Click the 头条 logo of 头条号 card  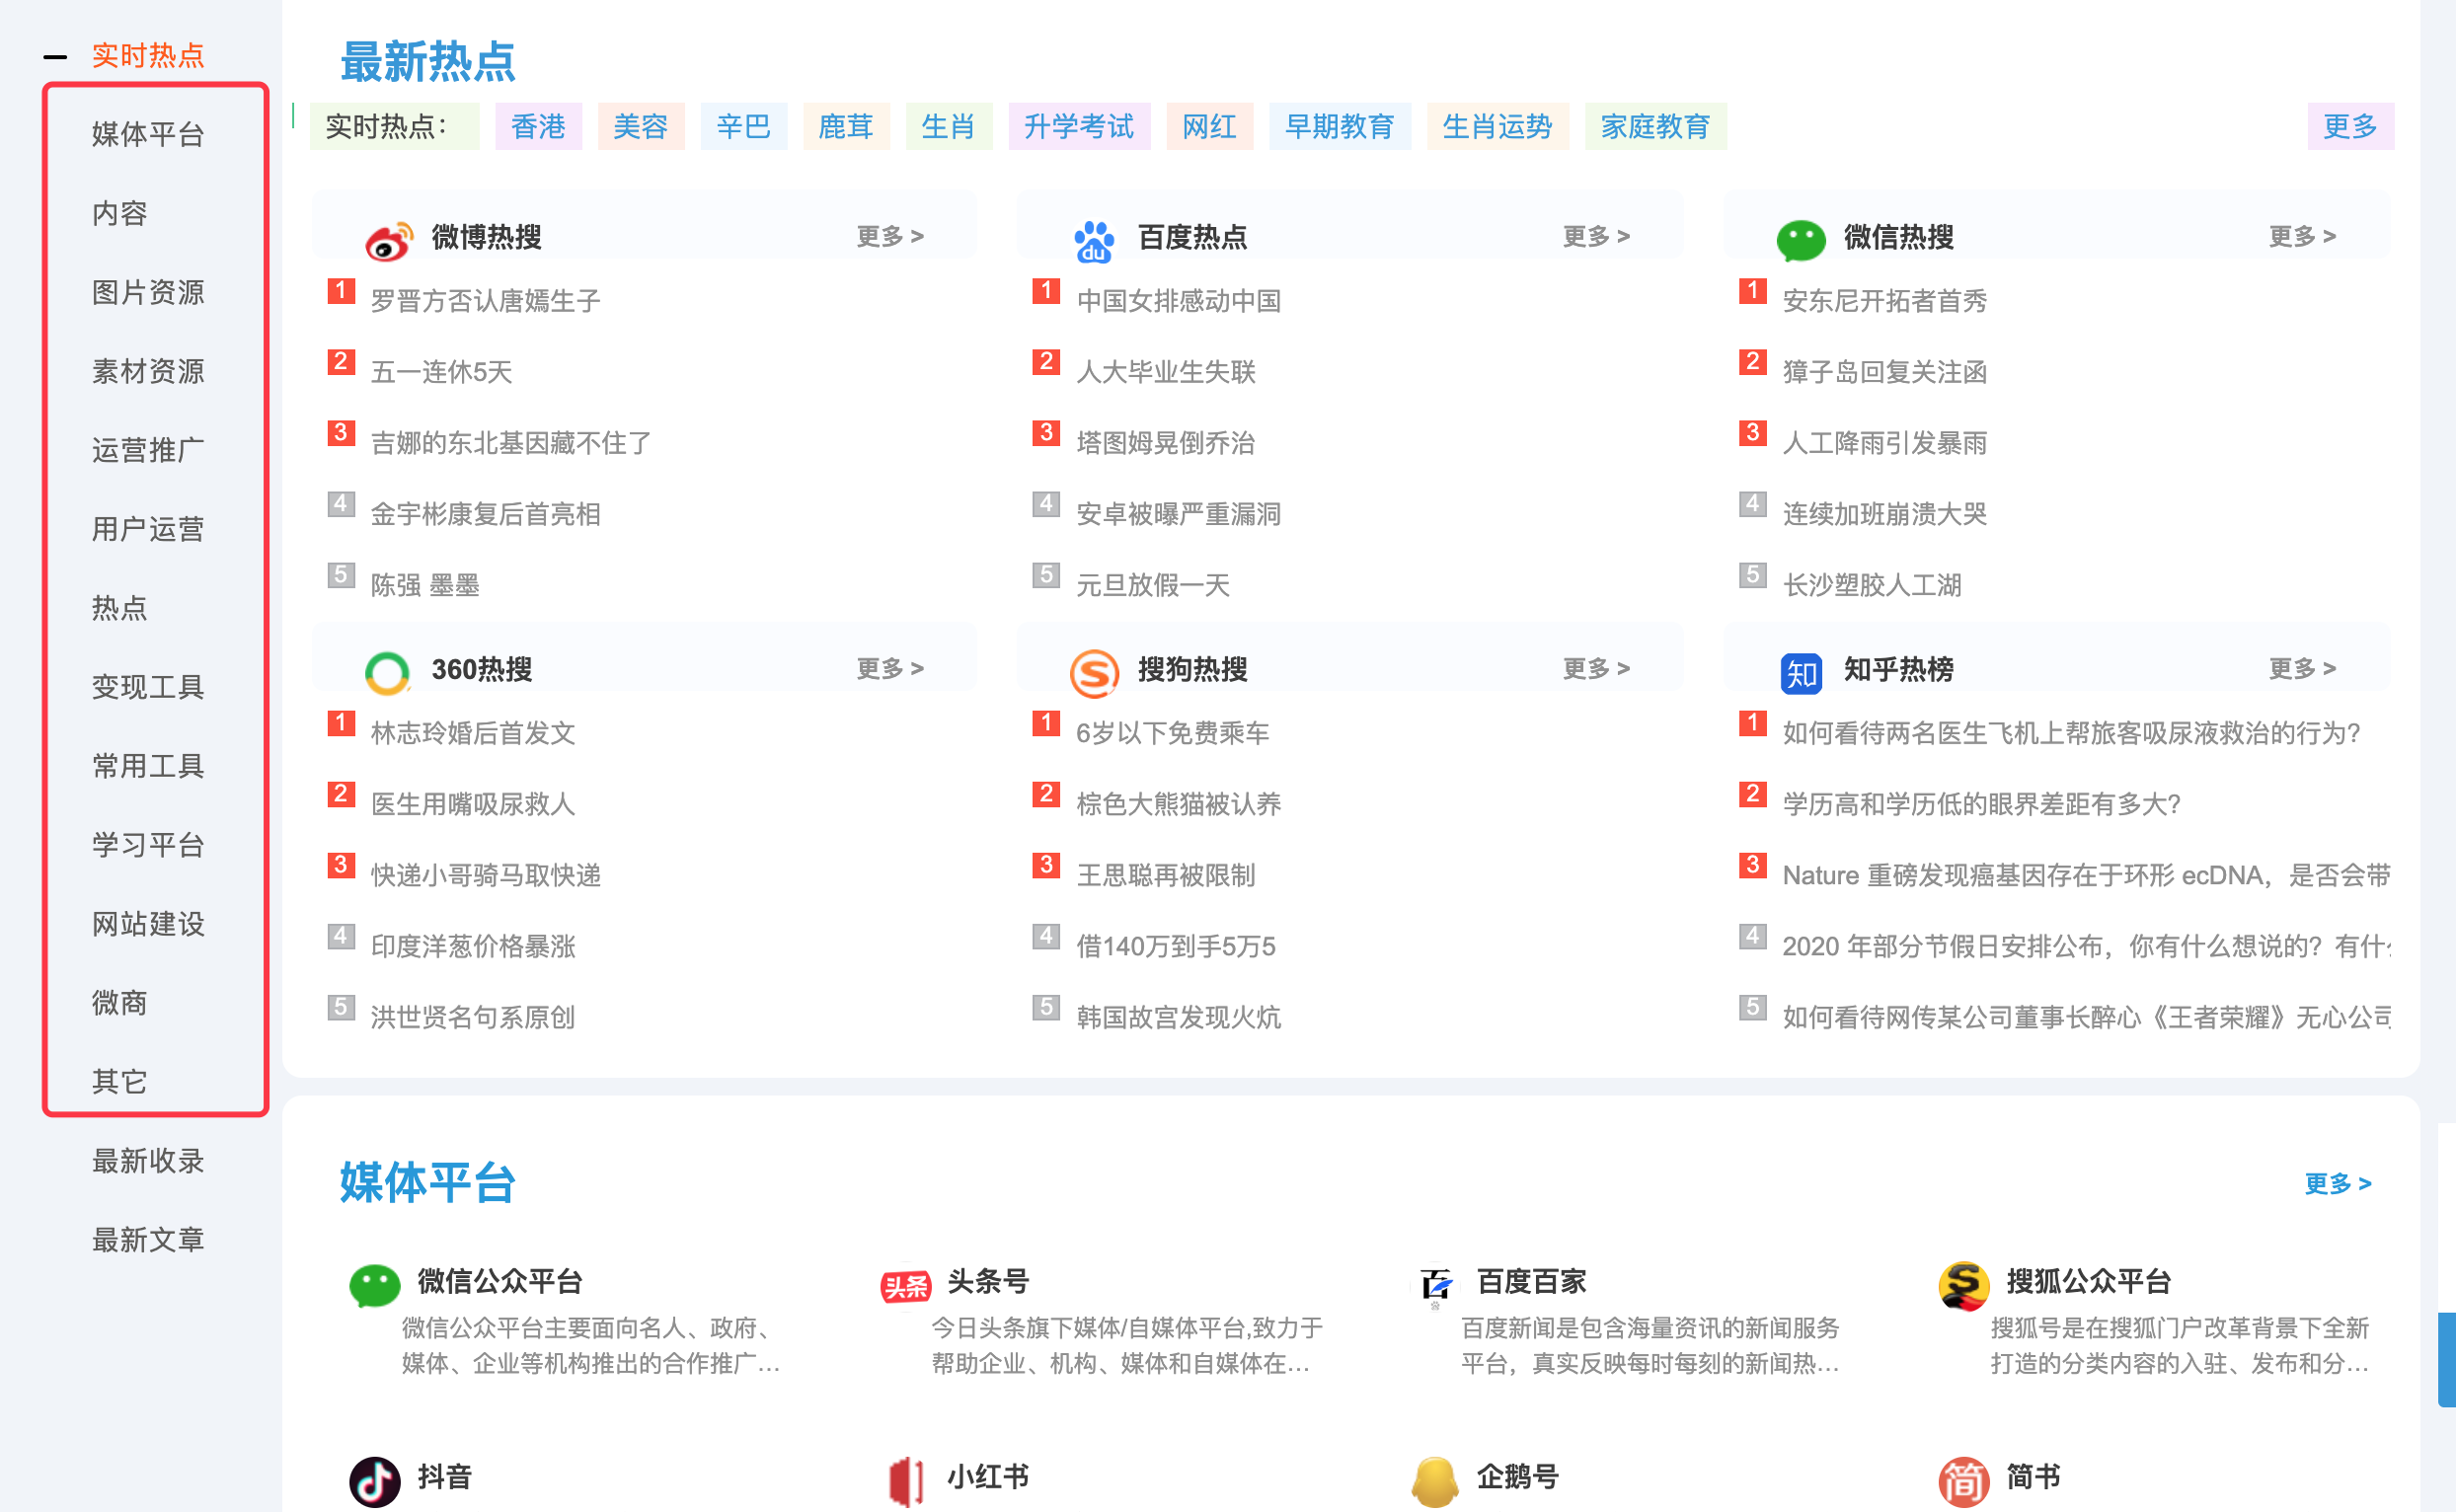(905, 1286)
